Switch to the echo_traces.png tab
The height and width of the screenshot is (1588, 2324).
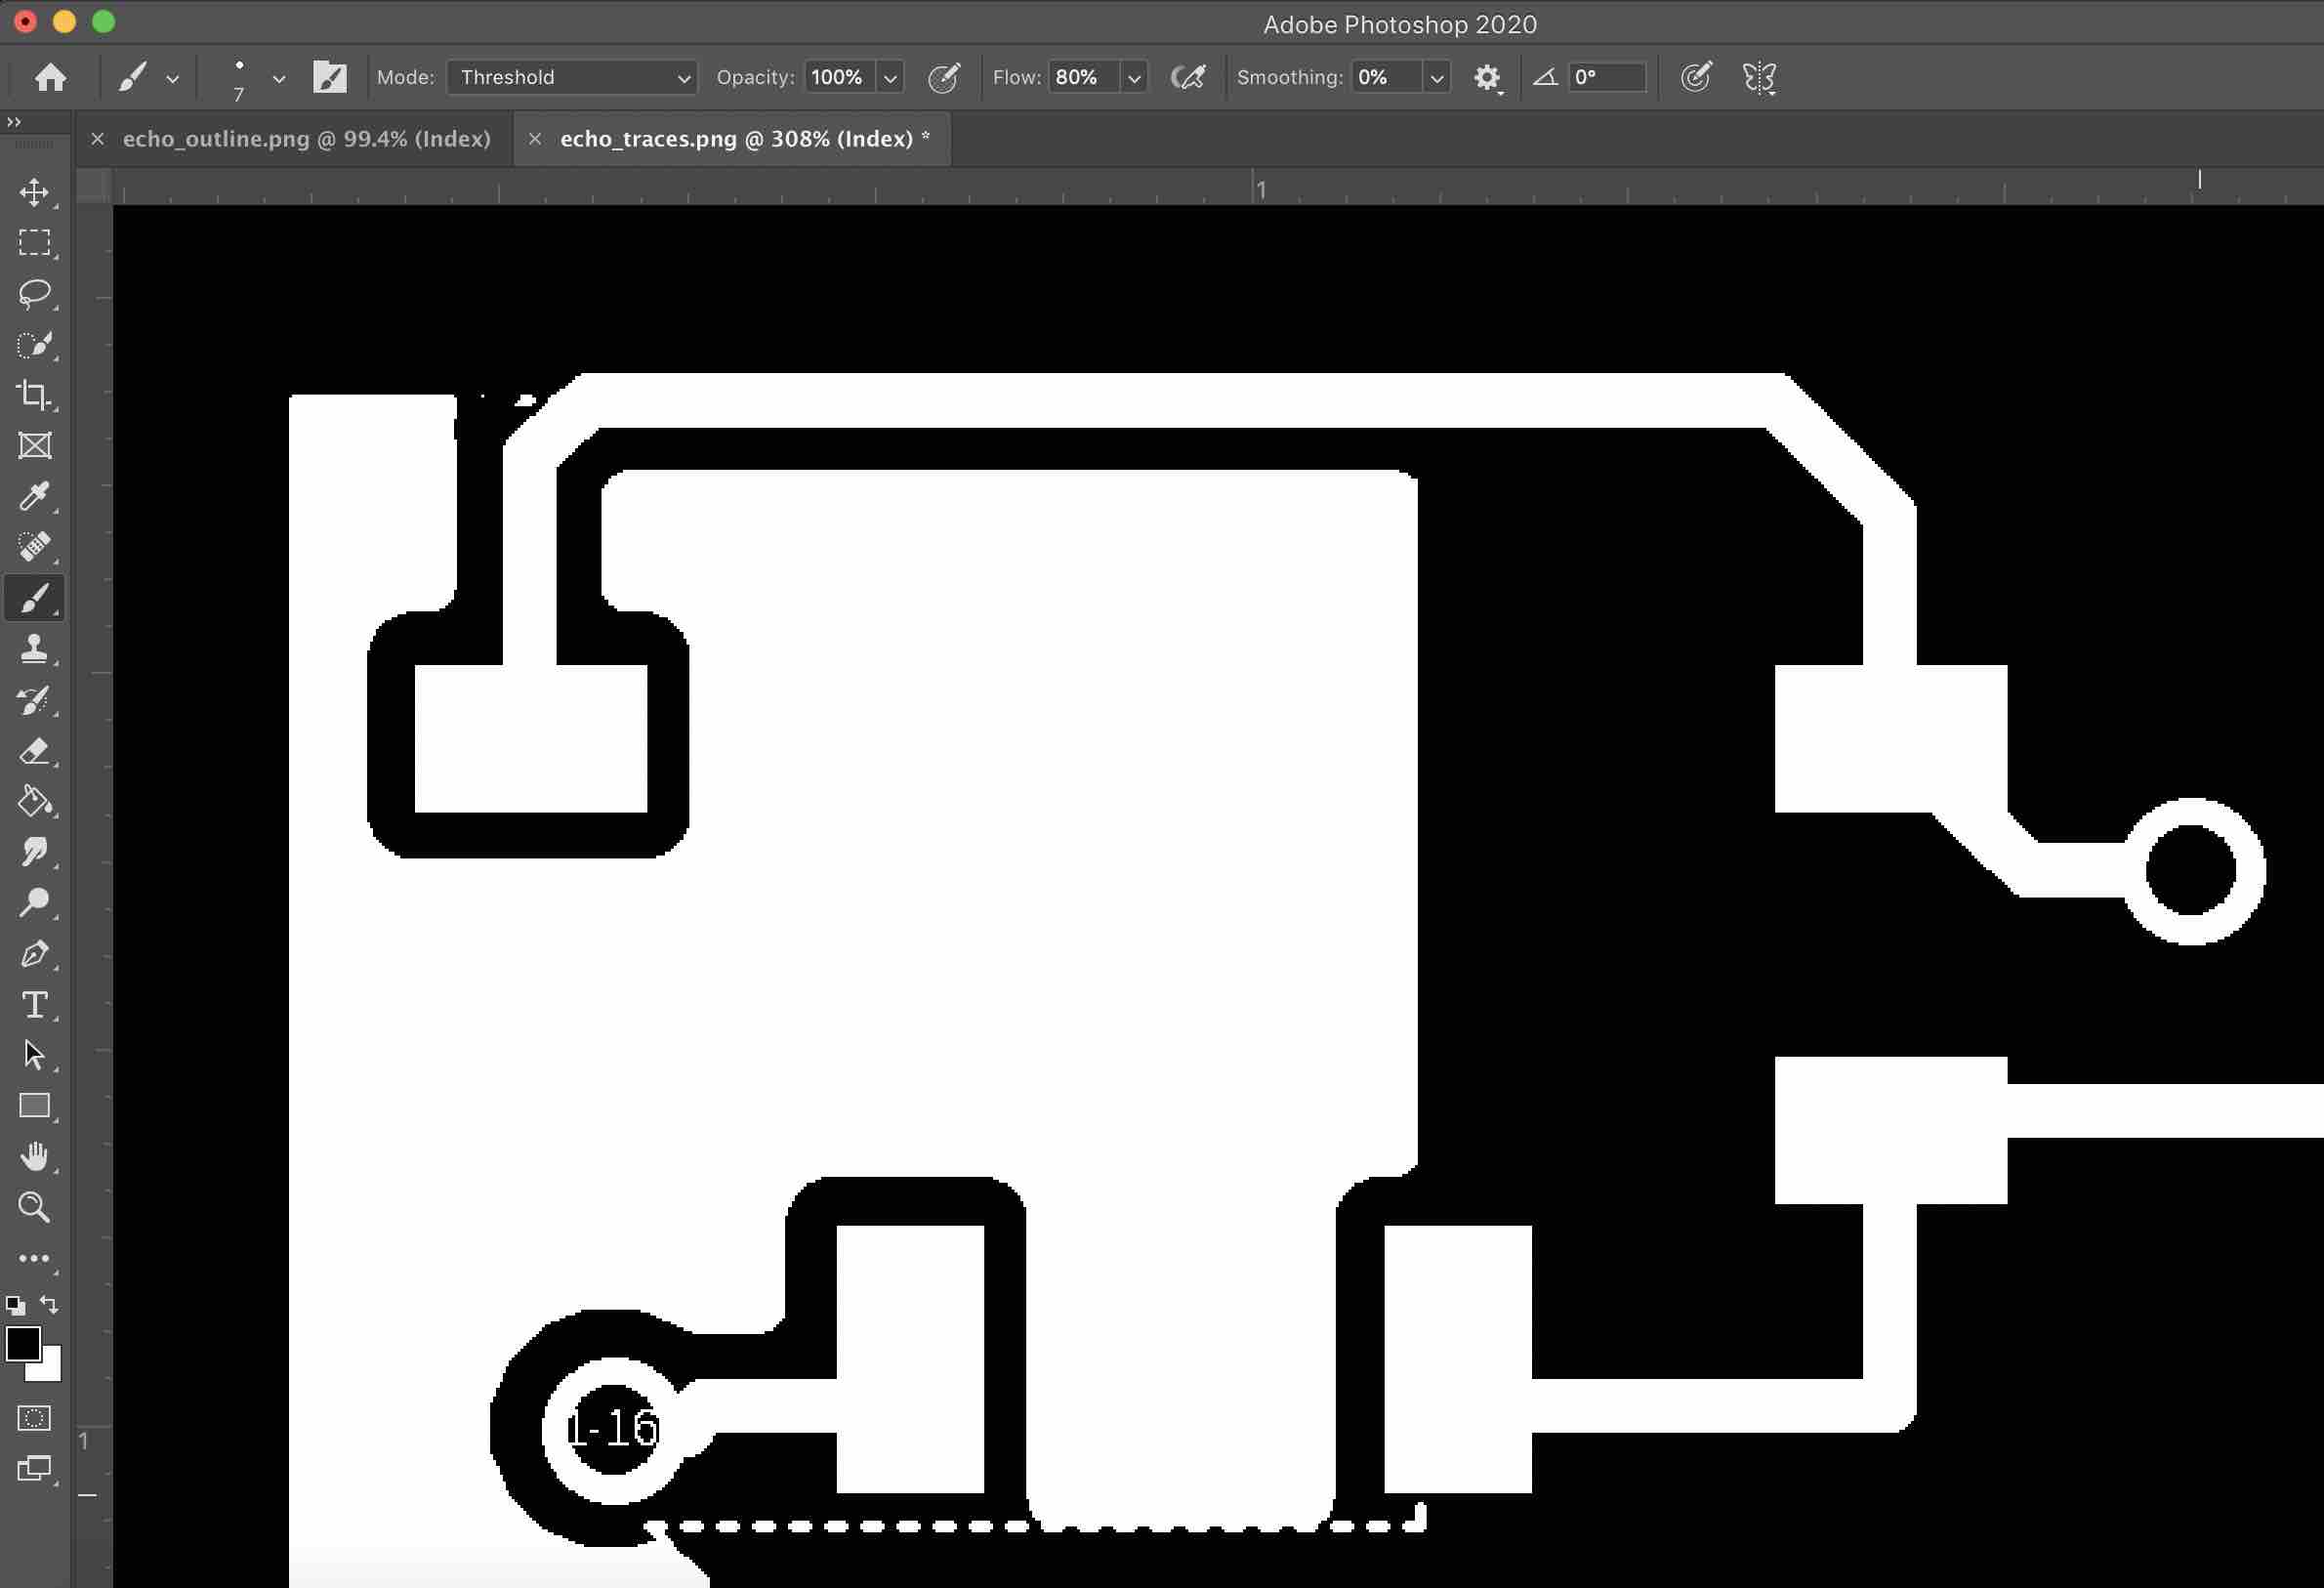[736, 139]
